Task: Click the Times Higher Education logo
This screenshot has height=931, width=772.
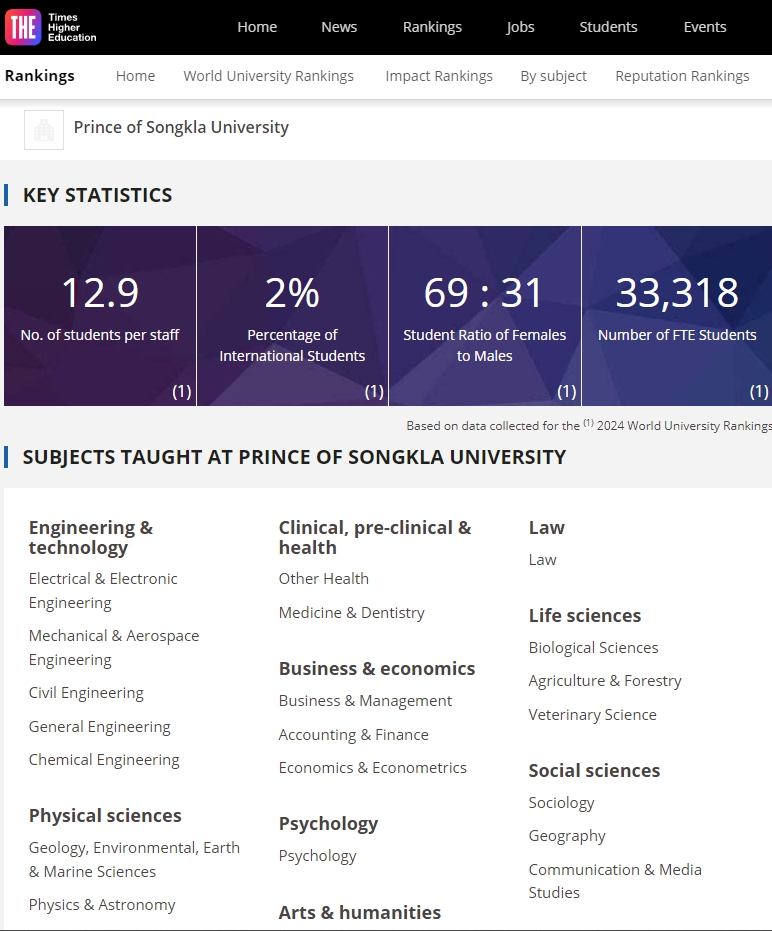Action: pos(51,27)
